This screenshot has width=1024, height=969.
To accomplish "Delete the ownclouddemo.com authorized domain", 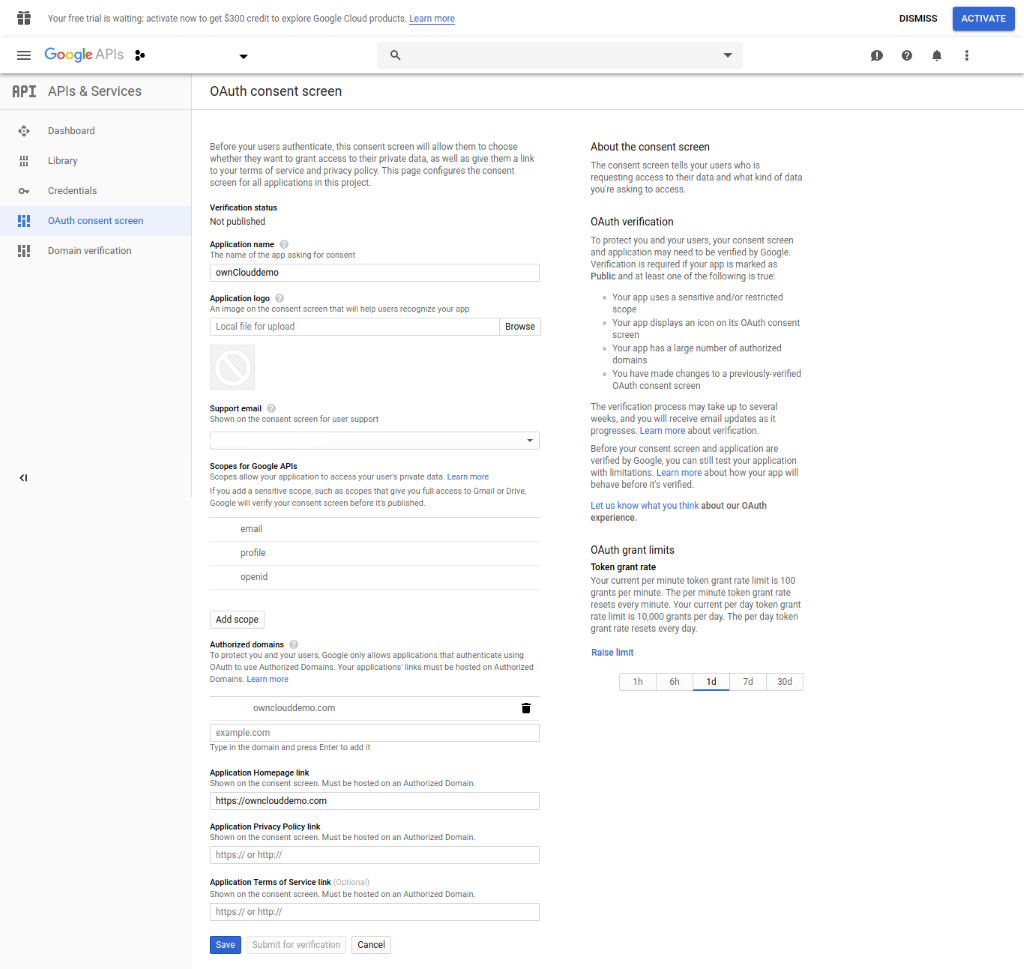I will [x=526, y=708].
